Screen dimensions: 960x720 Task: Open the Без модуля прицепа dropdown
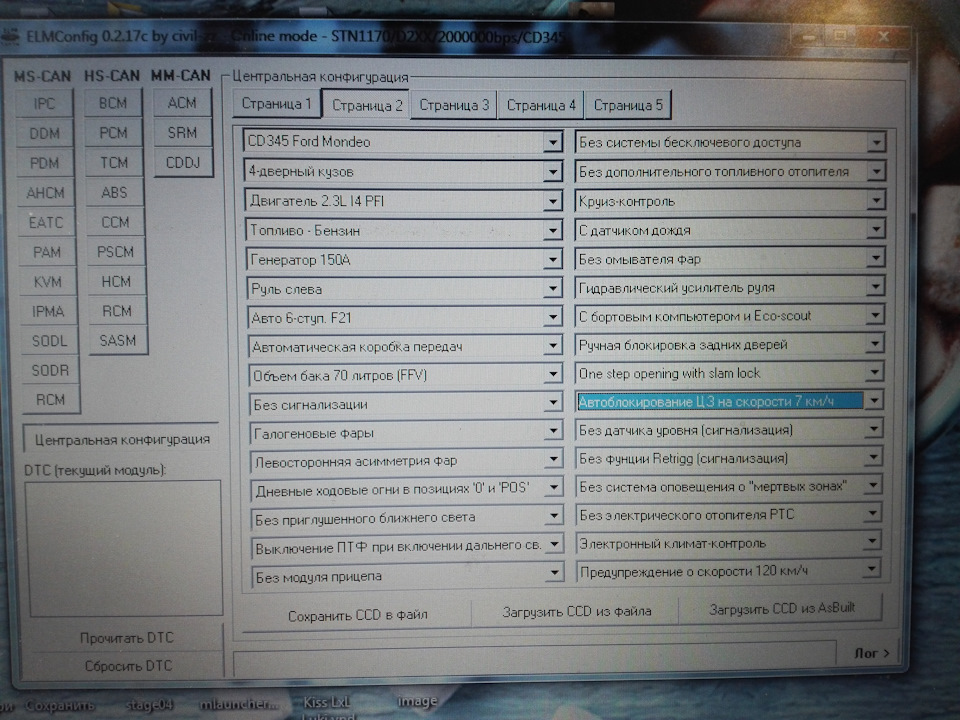click(x=554, y=574)
